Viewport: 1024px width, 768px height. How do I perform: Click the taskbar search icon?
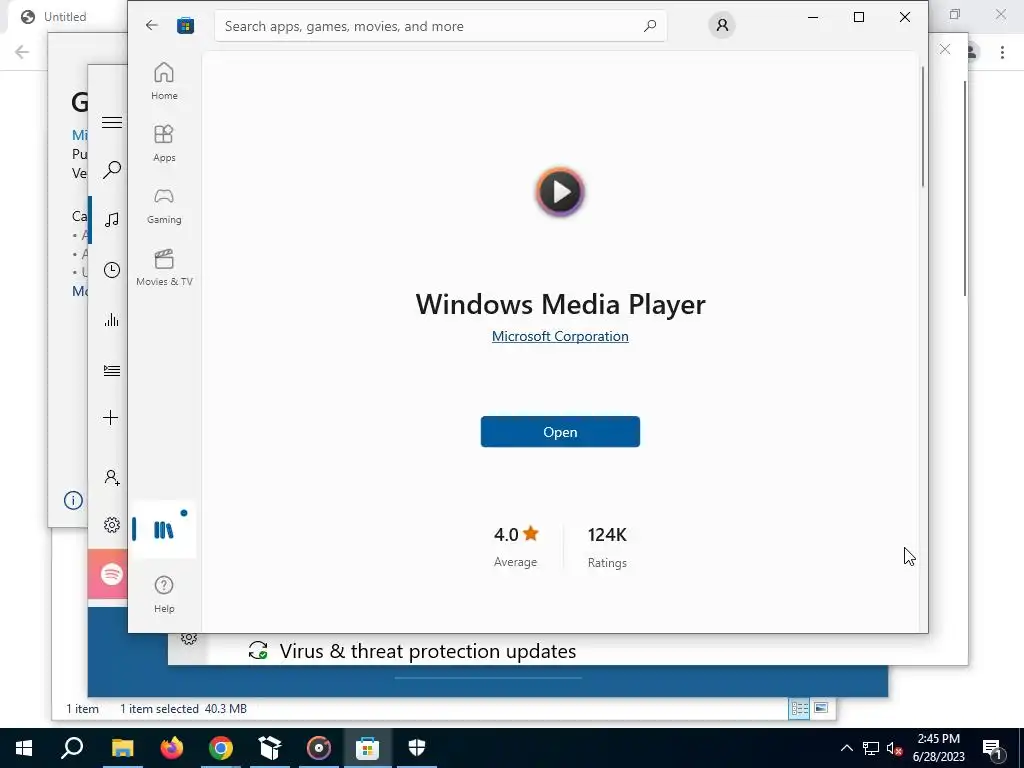pyautogui.click(x=72, y=748)
